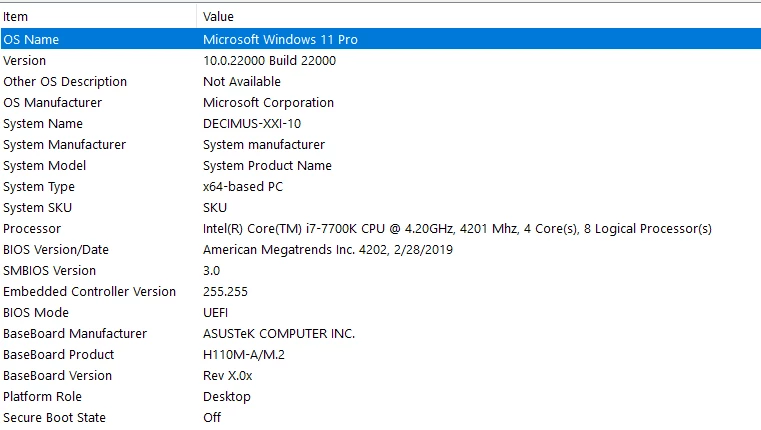This screenshot has width=761, height=430.
Task: Click the Not Available value
Action: pyautogui.click(x=242, y=82)
